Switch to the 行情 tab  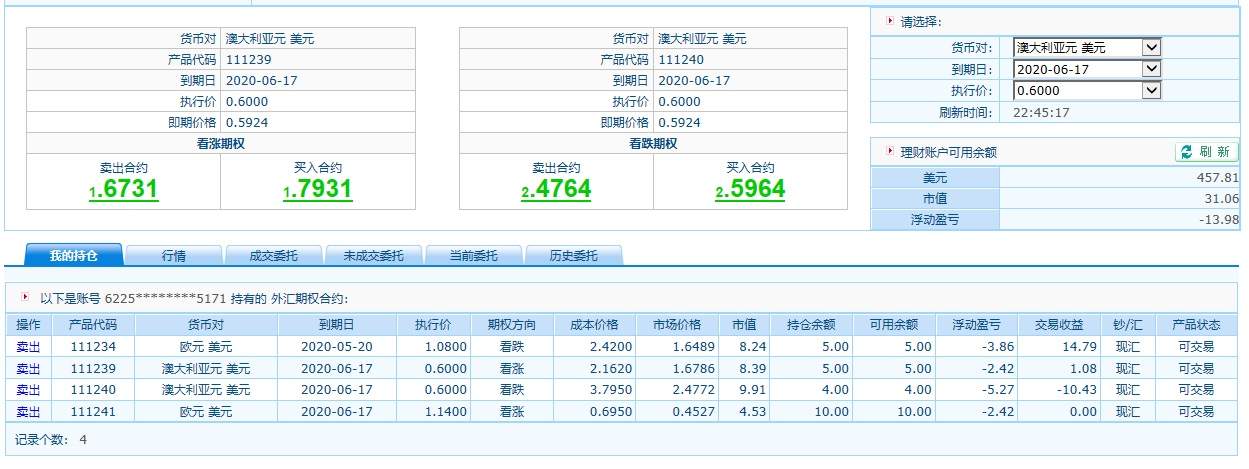[174, 255]
